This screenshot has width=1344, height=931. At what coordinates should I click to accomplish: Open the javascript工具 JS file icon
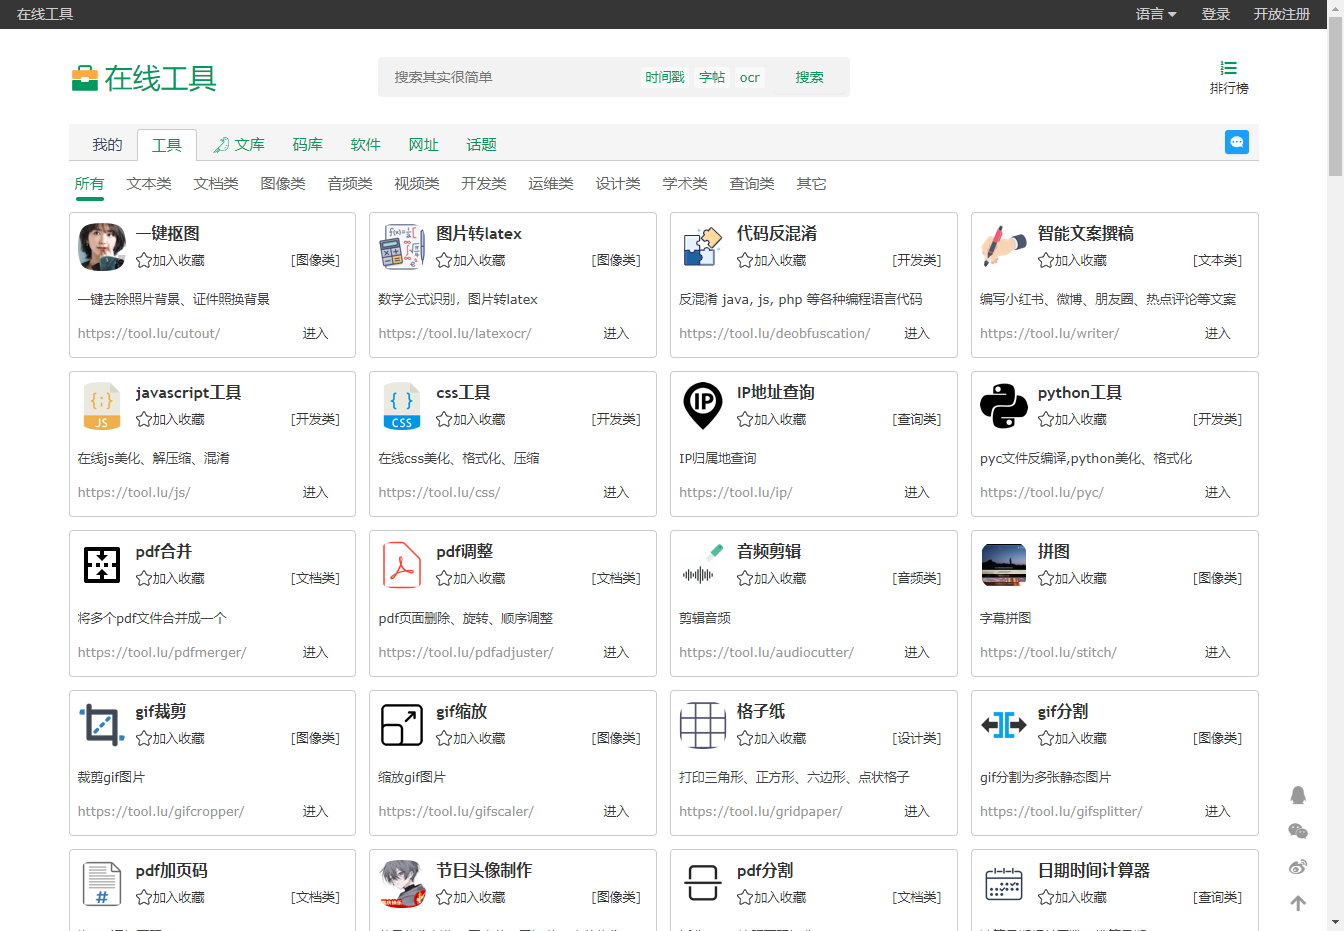tap(102, 406)
